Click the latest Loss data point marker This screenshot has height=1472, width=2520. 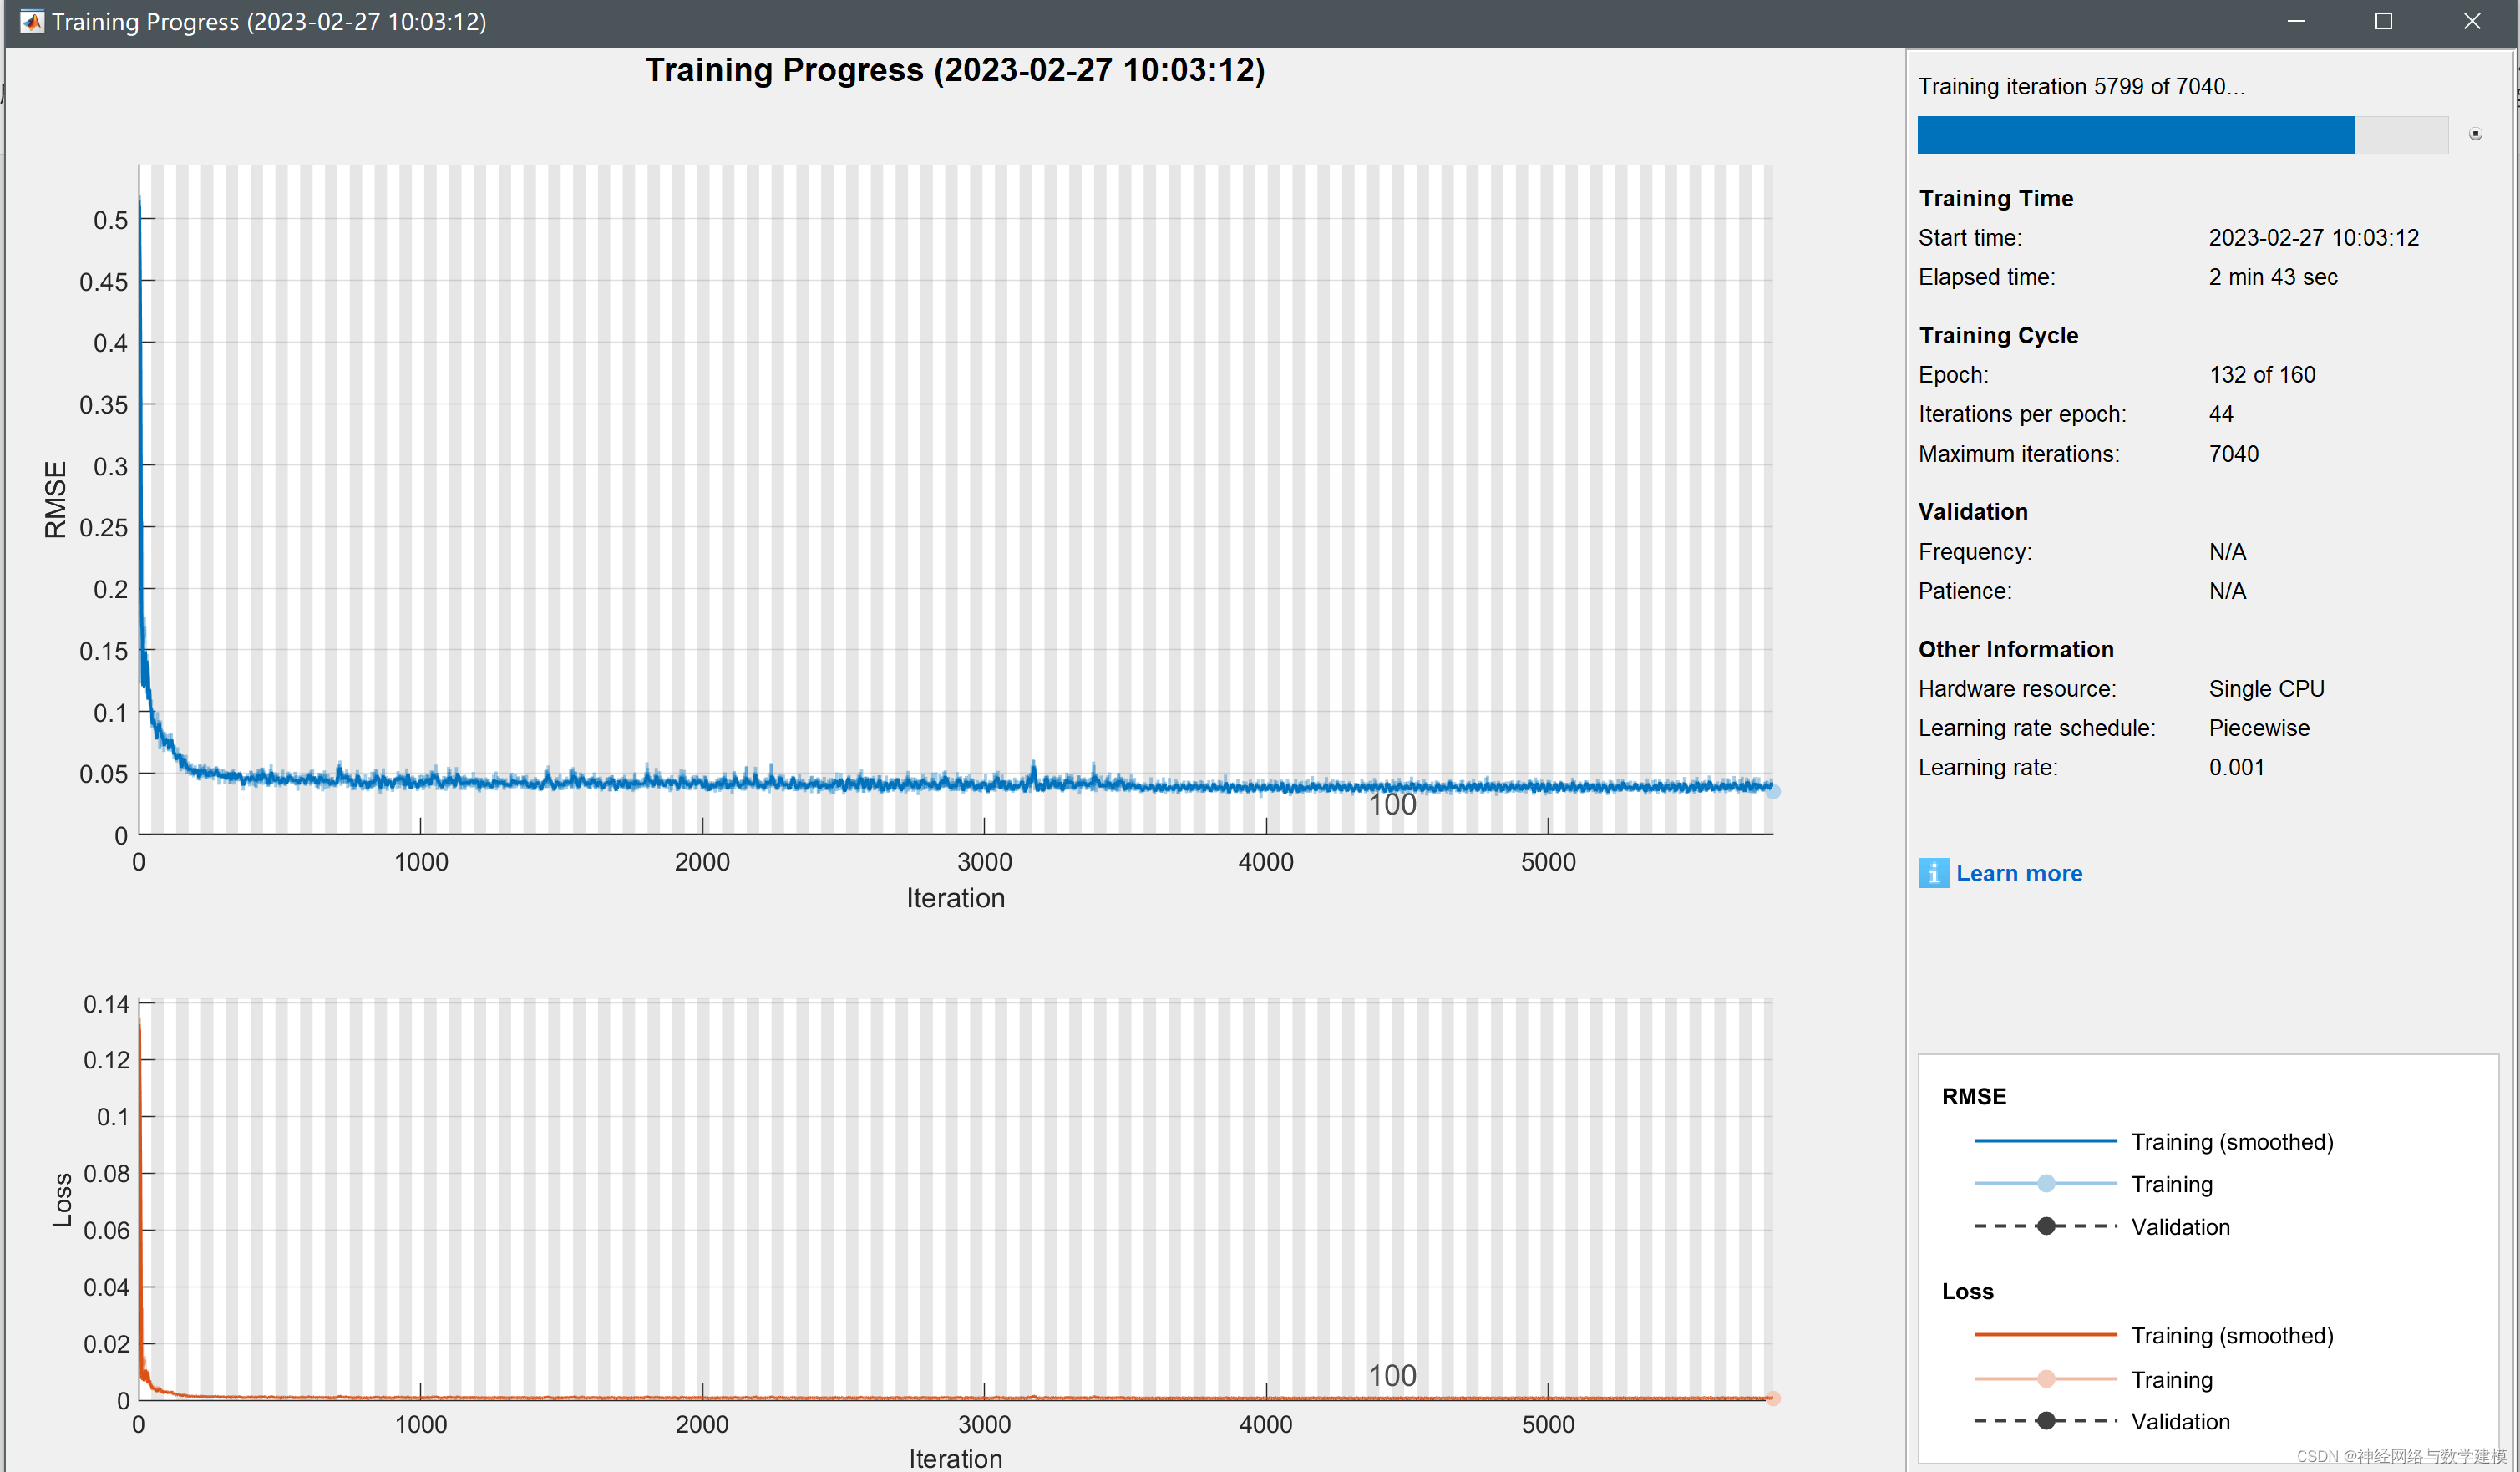point(1773,1398)
